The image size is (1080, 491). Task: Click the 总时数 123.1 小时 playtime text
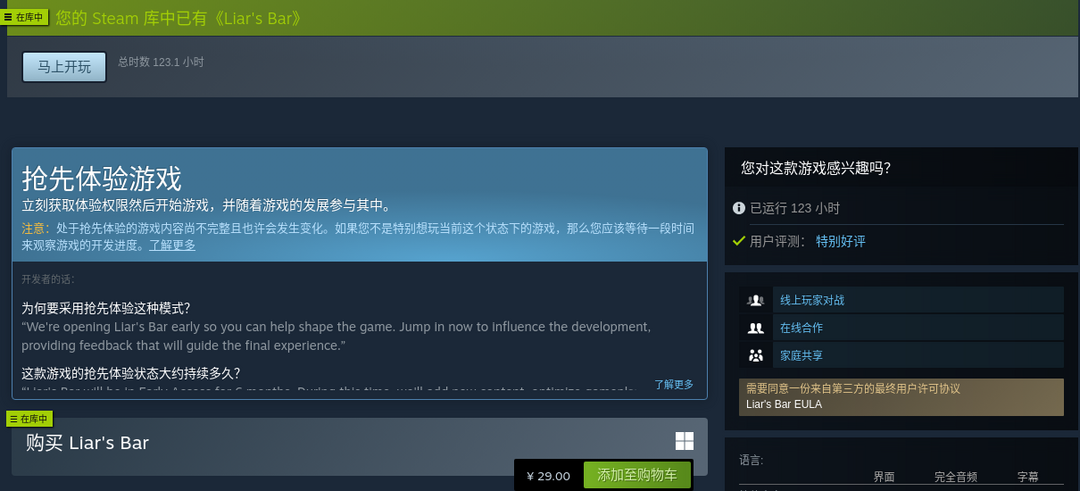160,61
